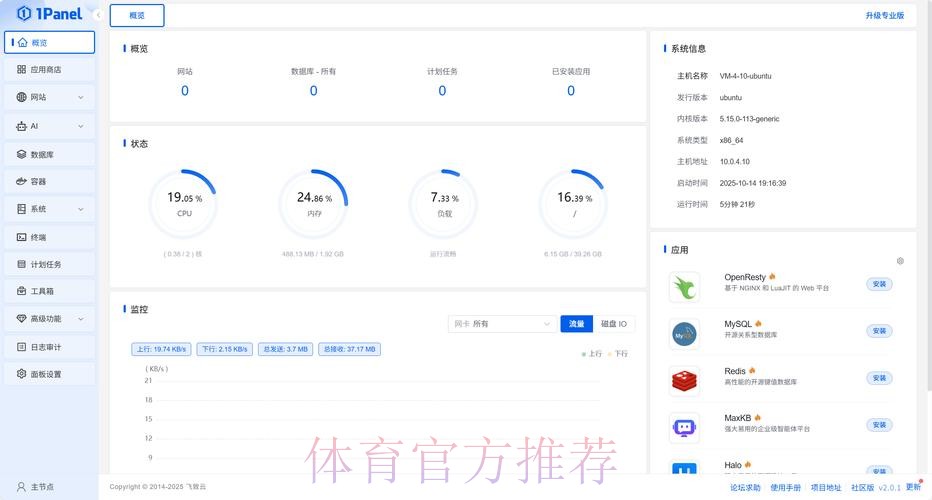Collapse the sidebar with the arrow button
The width and height of the screenshot is (932, 500).
click(98, 15)
